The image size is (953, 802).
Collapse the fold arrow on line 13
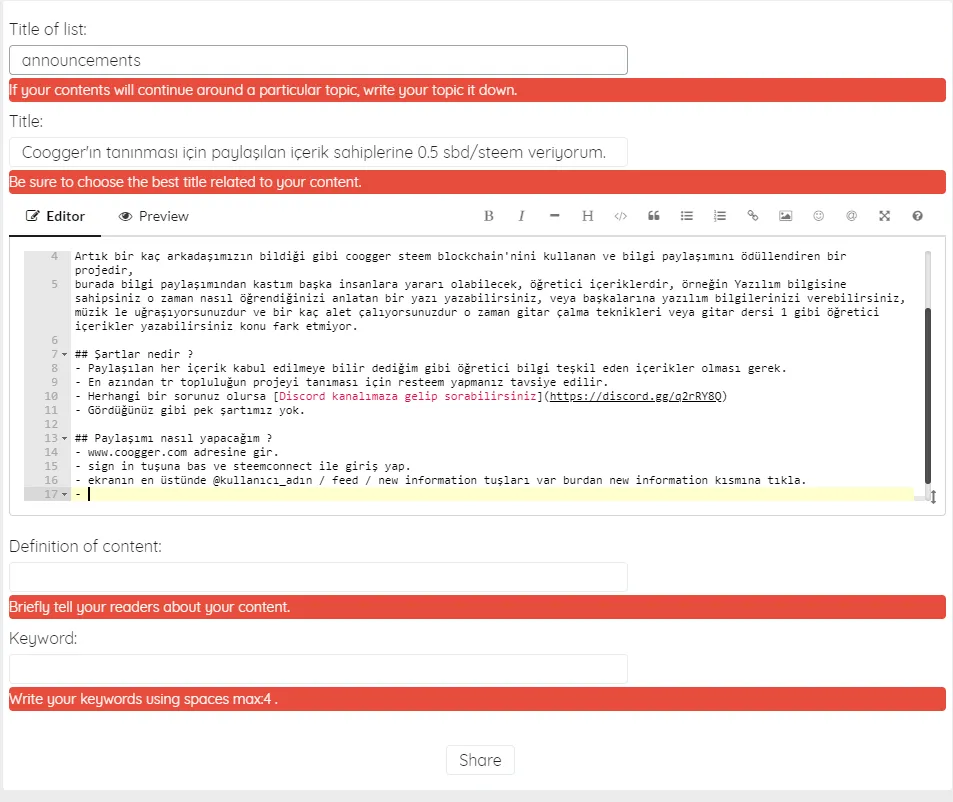(64, 439)
